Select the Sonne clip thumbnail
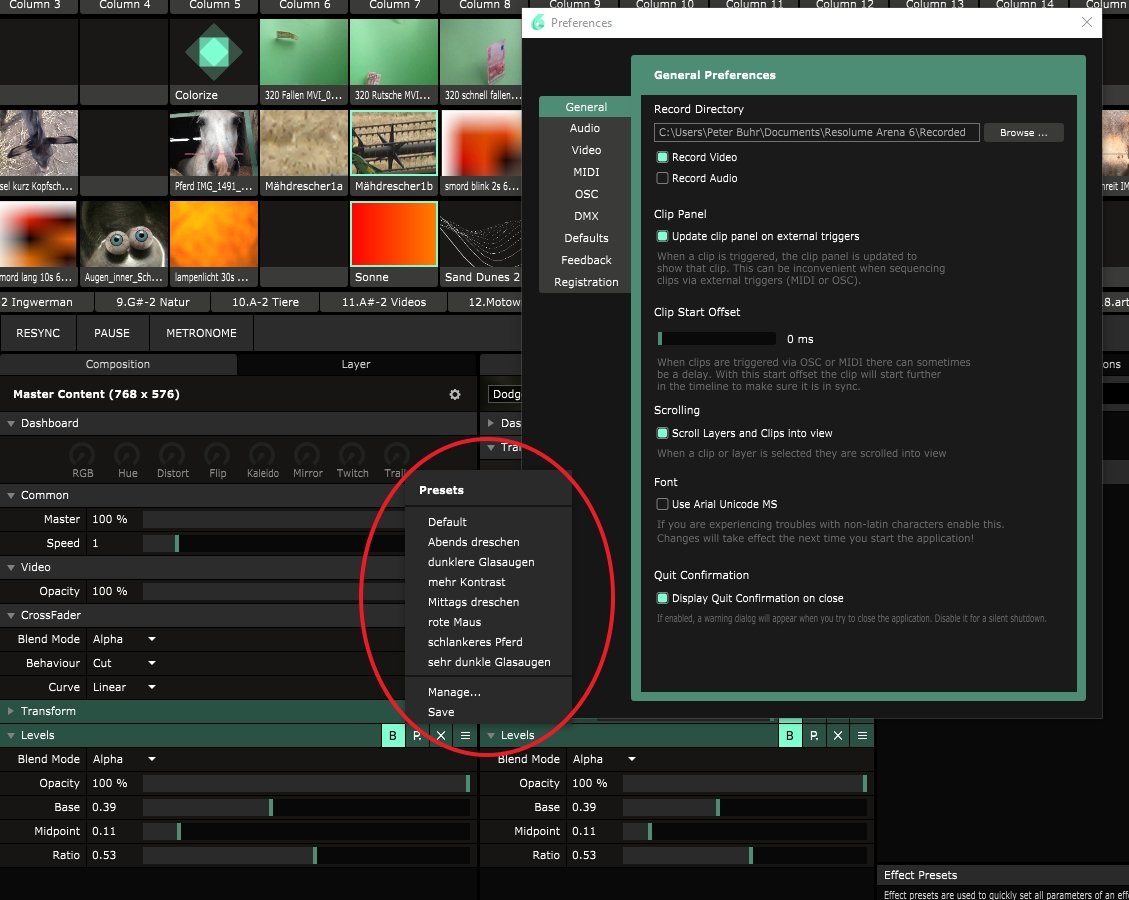 tap(394, 236)
